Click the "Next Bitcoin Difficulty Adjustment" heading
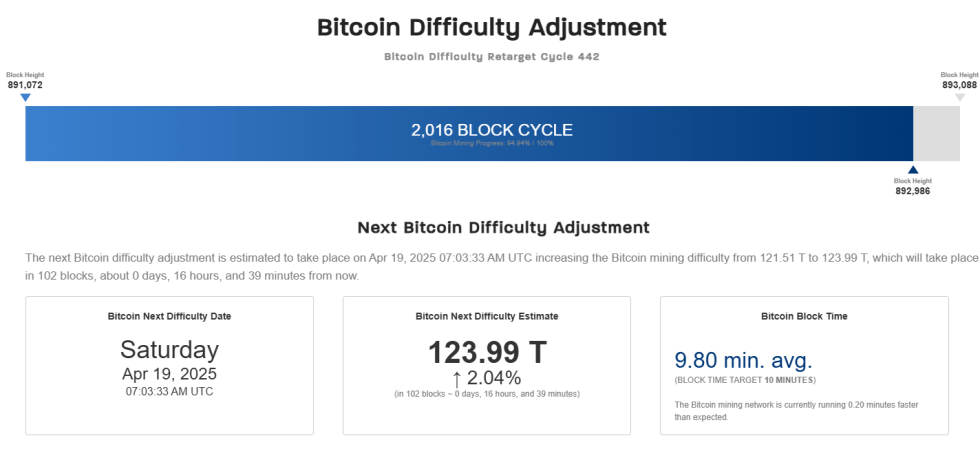The image size is (980, 469). pos(490,228)
